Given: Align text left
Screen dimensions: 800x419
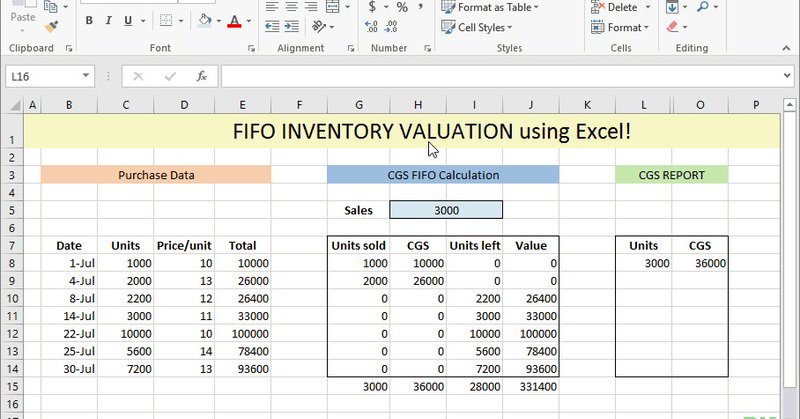Looking at the screenshot, I should tap(272, 7).
